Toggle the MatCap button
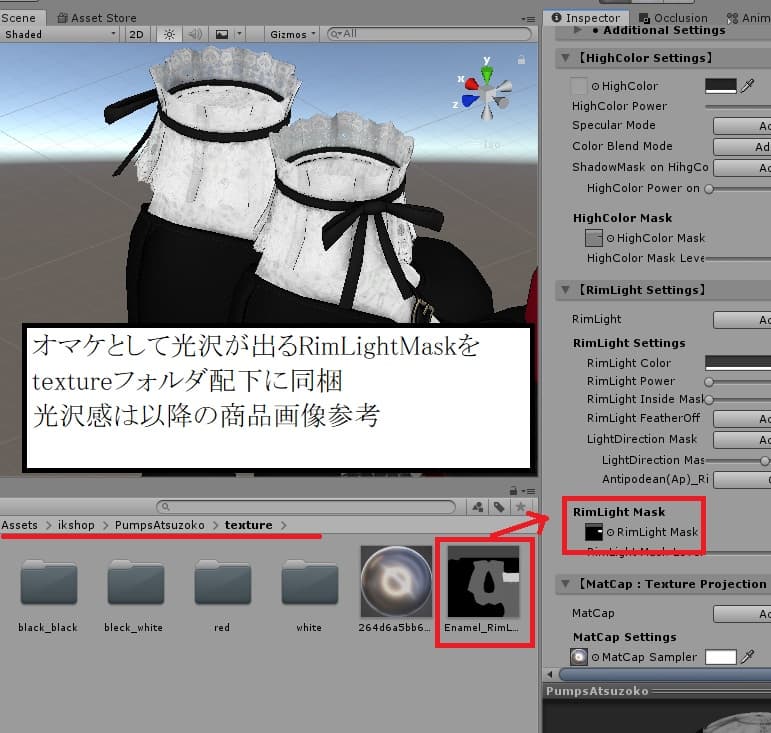Image resolution: width=771 pixels, height=733 pixels. click(x=742, y=614)
